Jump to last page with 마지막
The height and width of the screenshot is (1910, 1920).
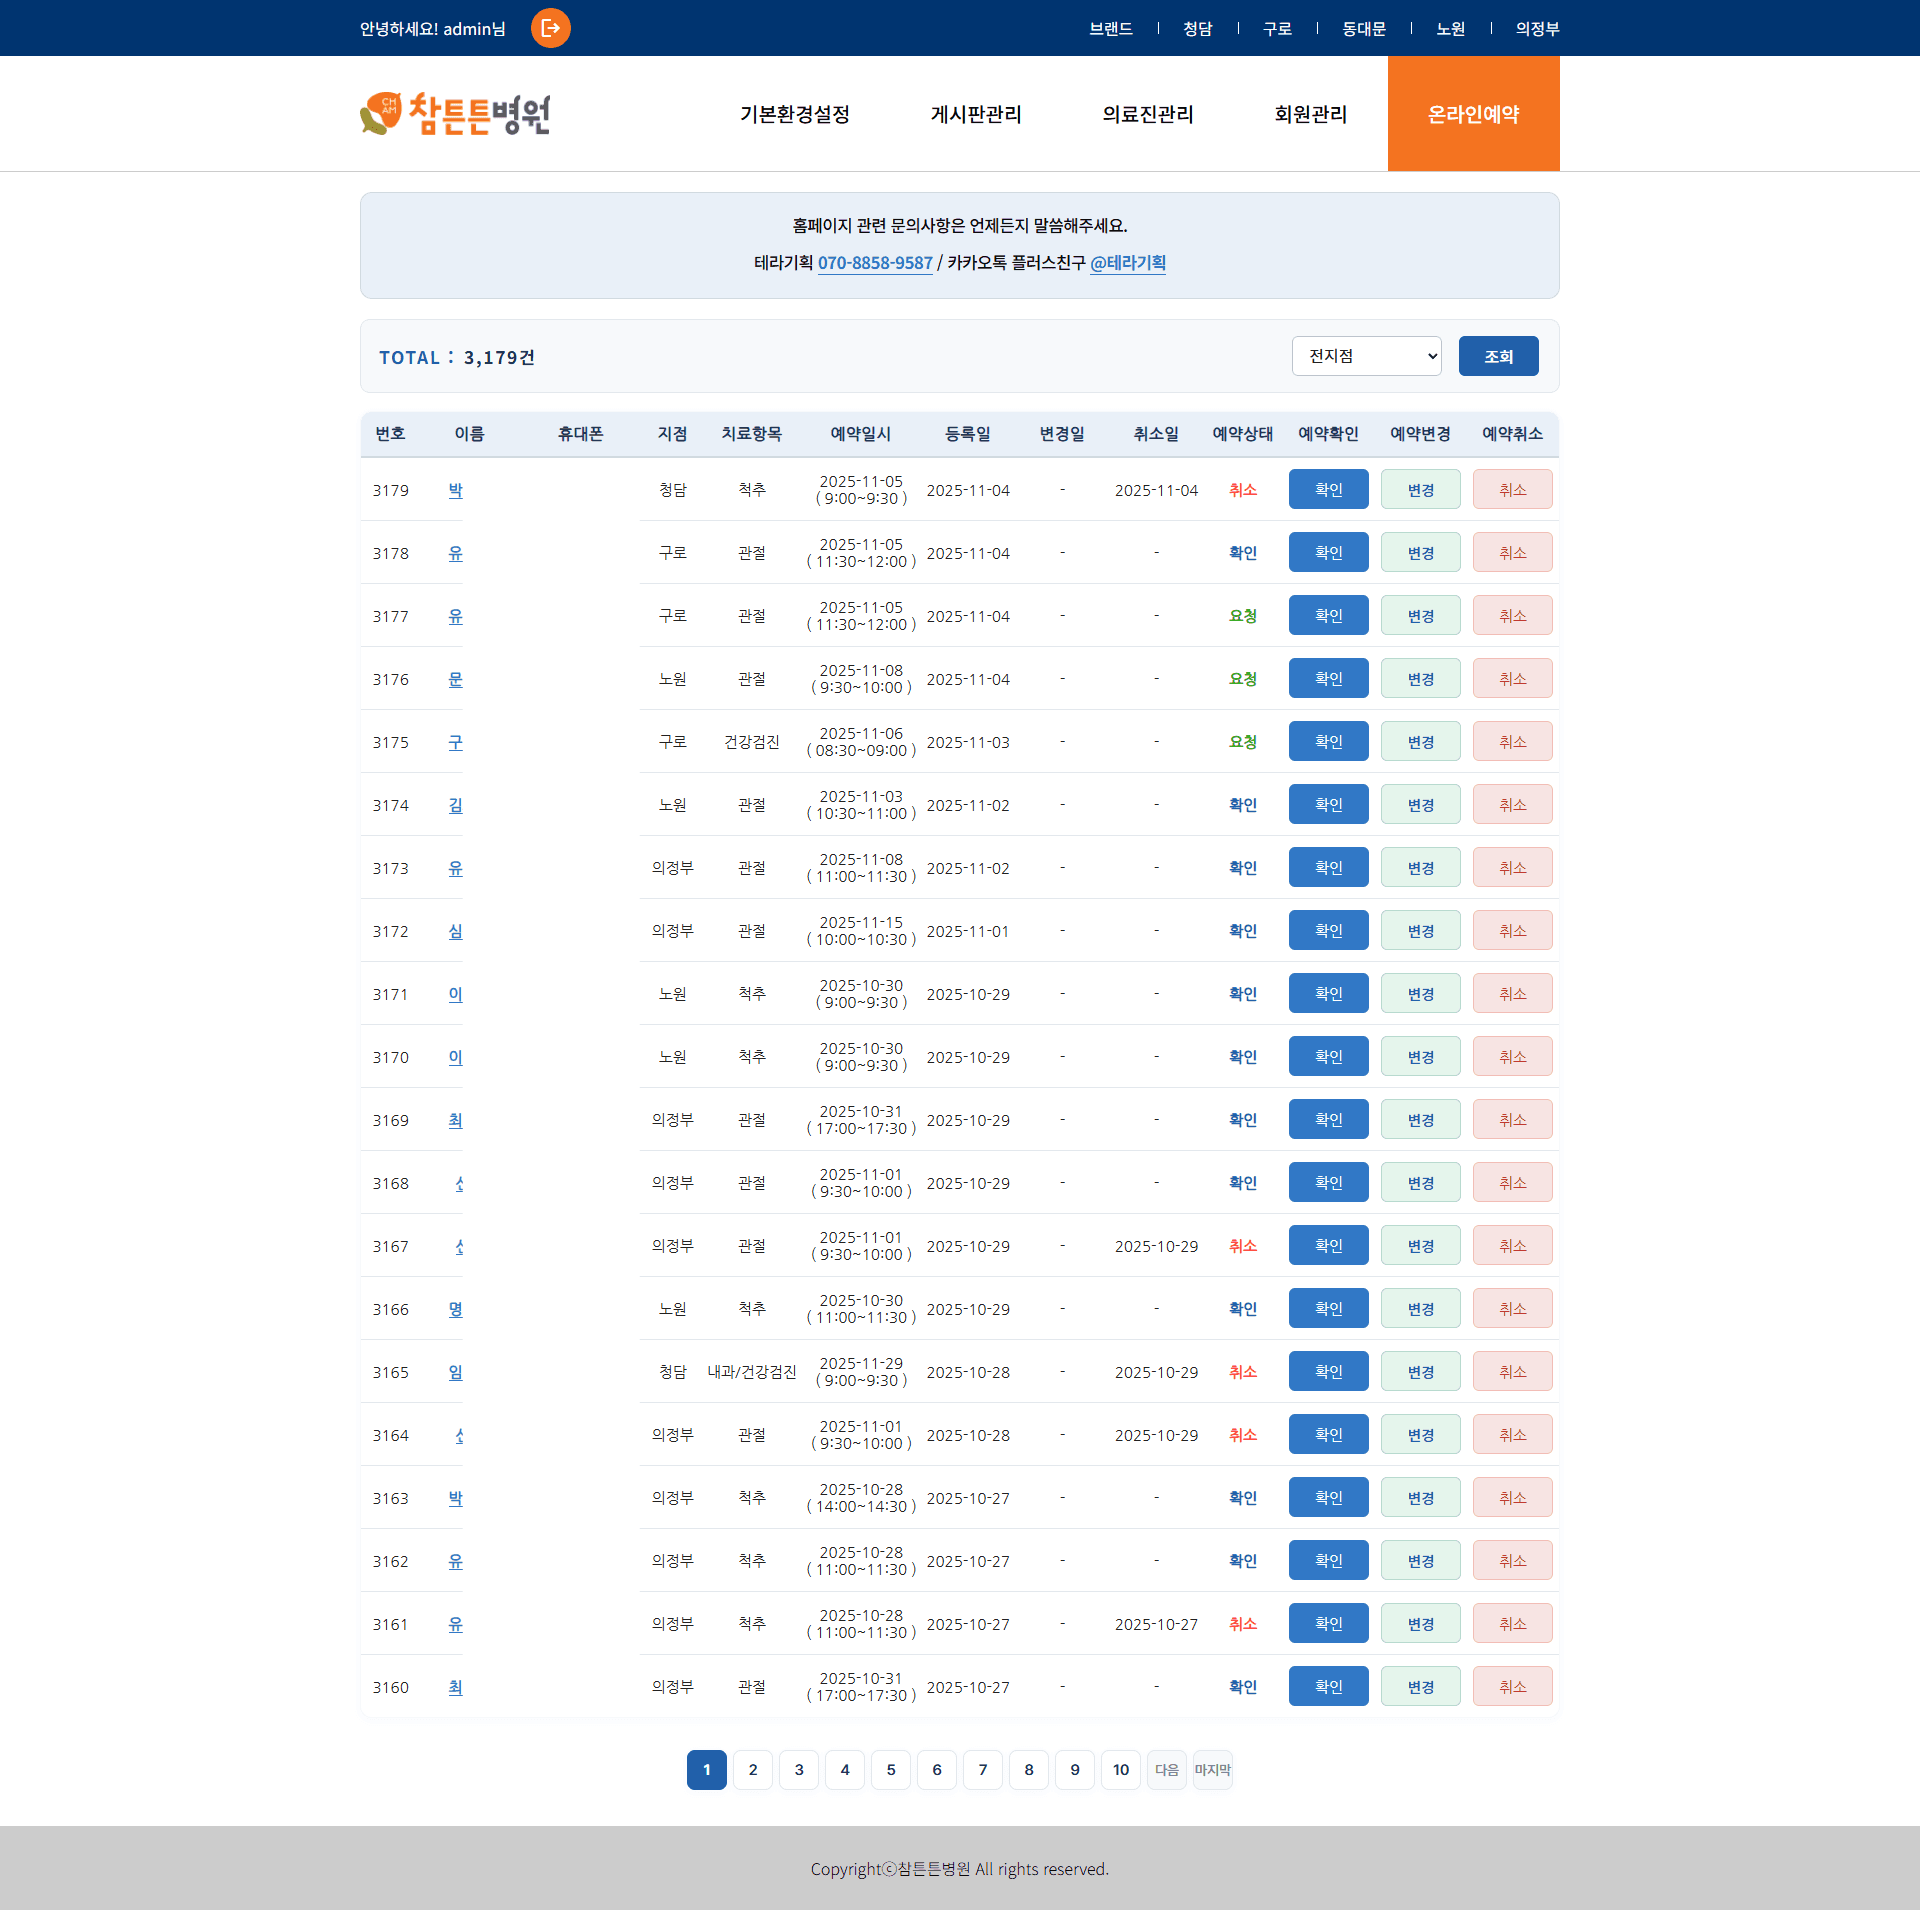pos(1212,1770)
